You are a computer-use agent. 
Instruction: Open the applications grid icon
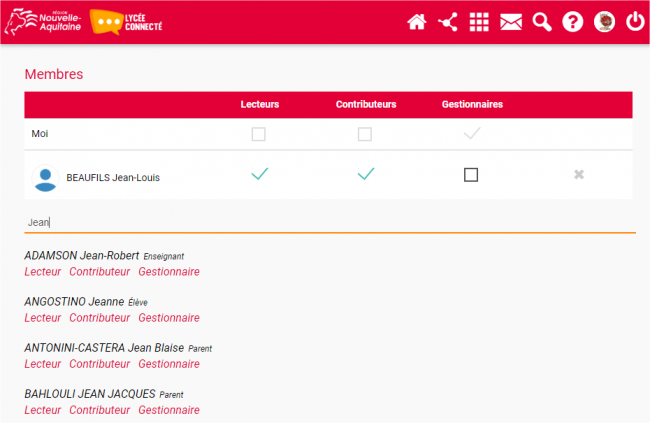click(479, 22)
